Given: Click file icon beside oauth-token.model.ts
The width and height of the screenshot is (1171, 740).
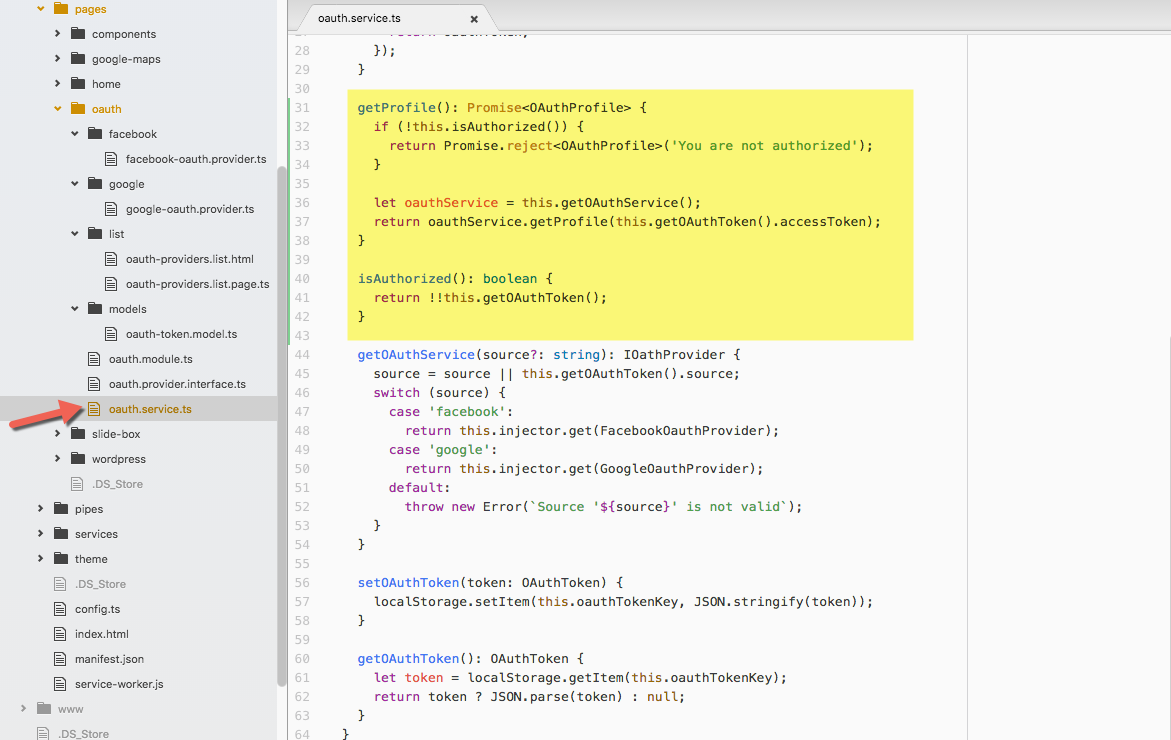Looking at the screenshot, I should pyautogui.click(x=111, y=334).
